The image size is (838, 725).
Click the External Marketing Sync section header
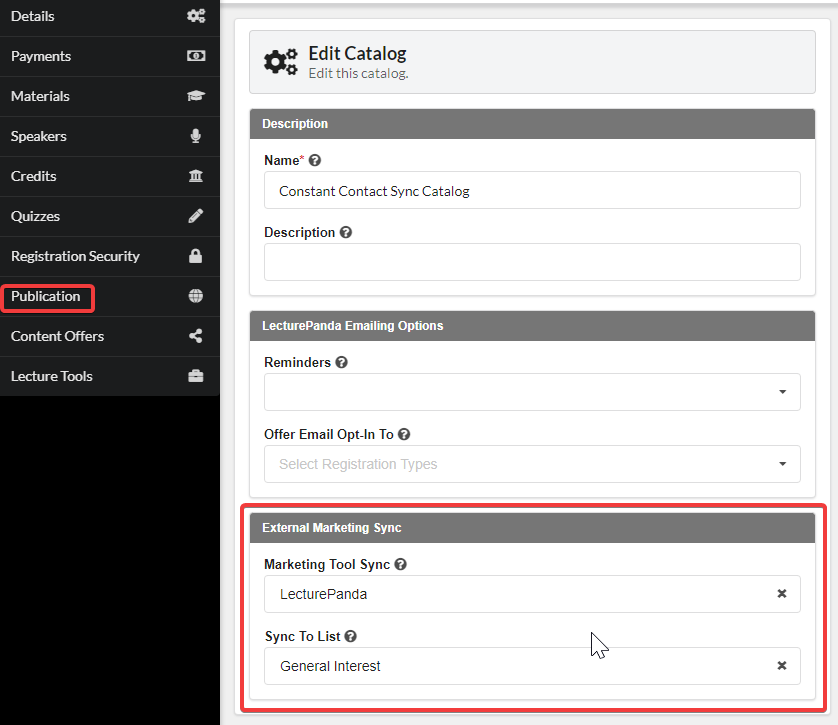point(532,528)
